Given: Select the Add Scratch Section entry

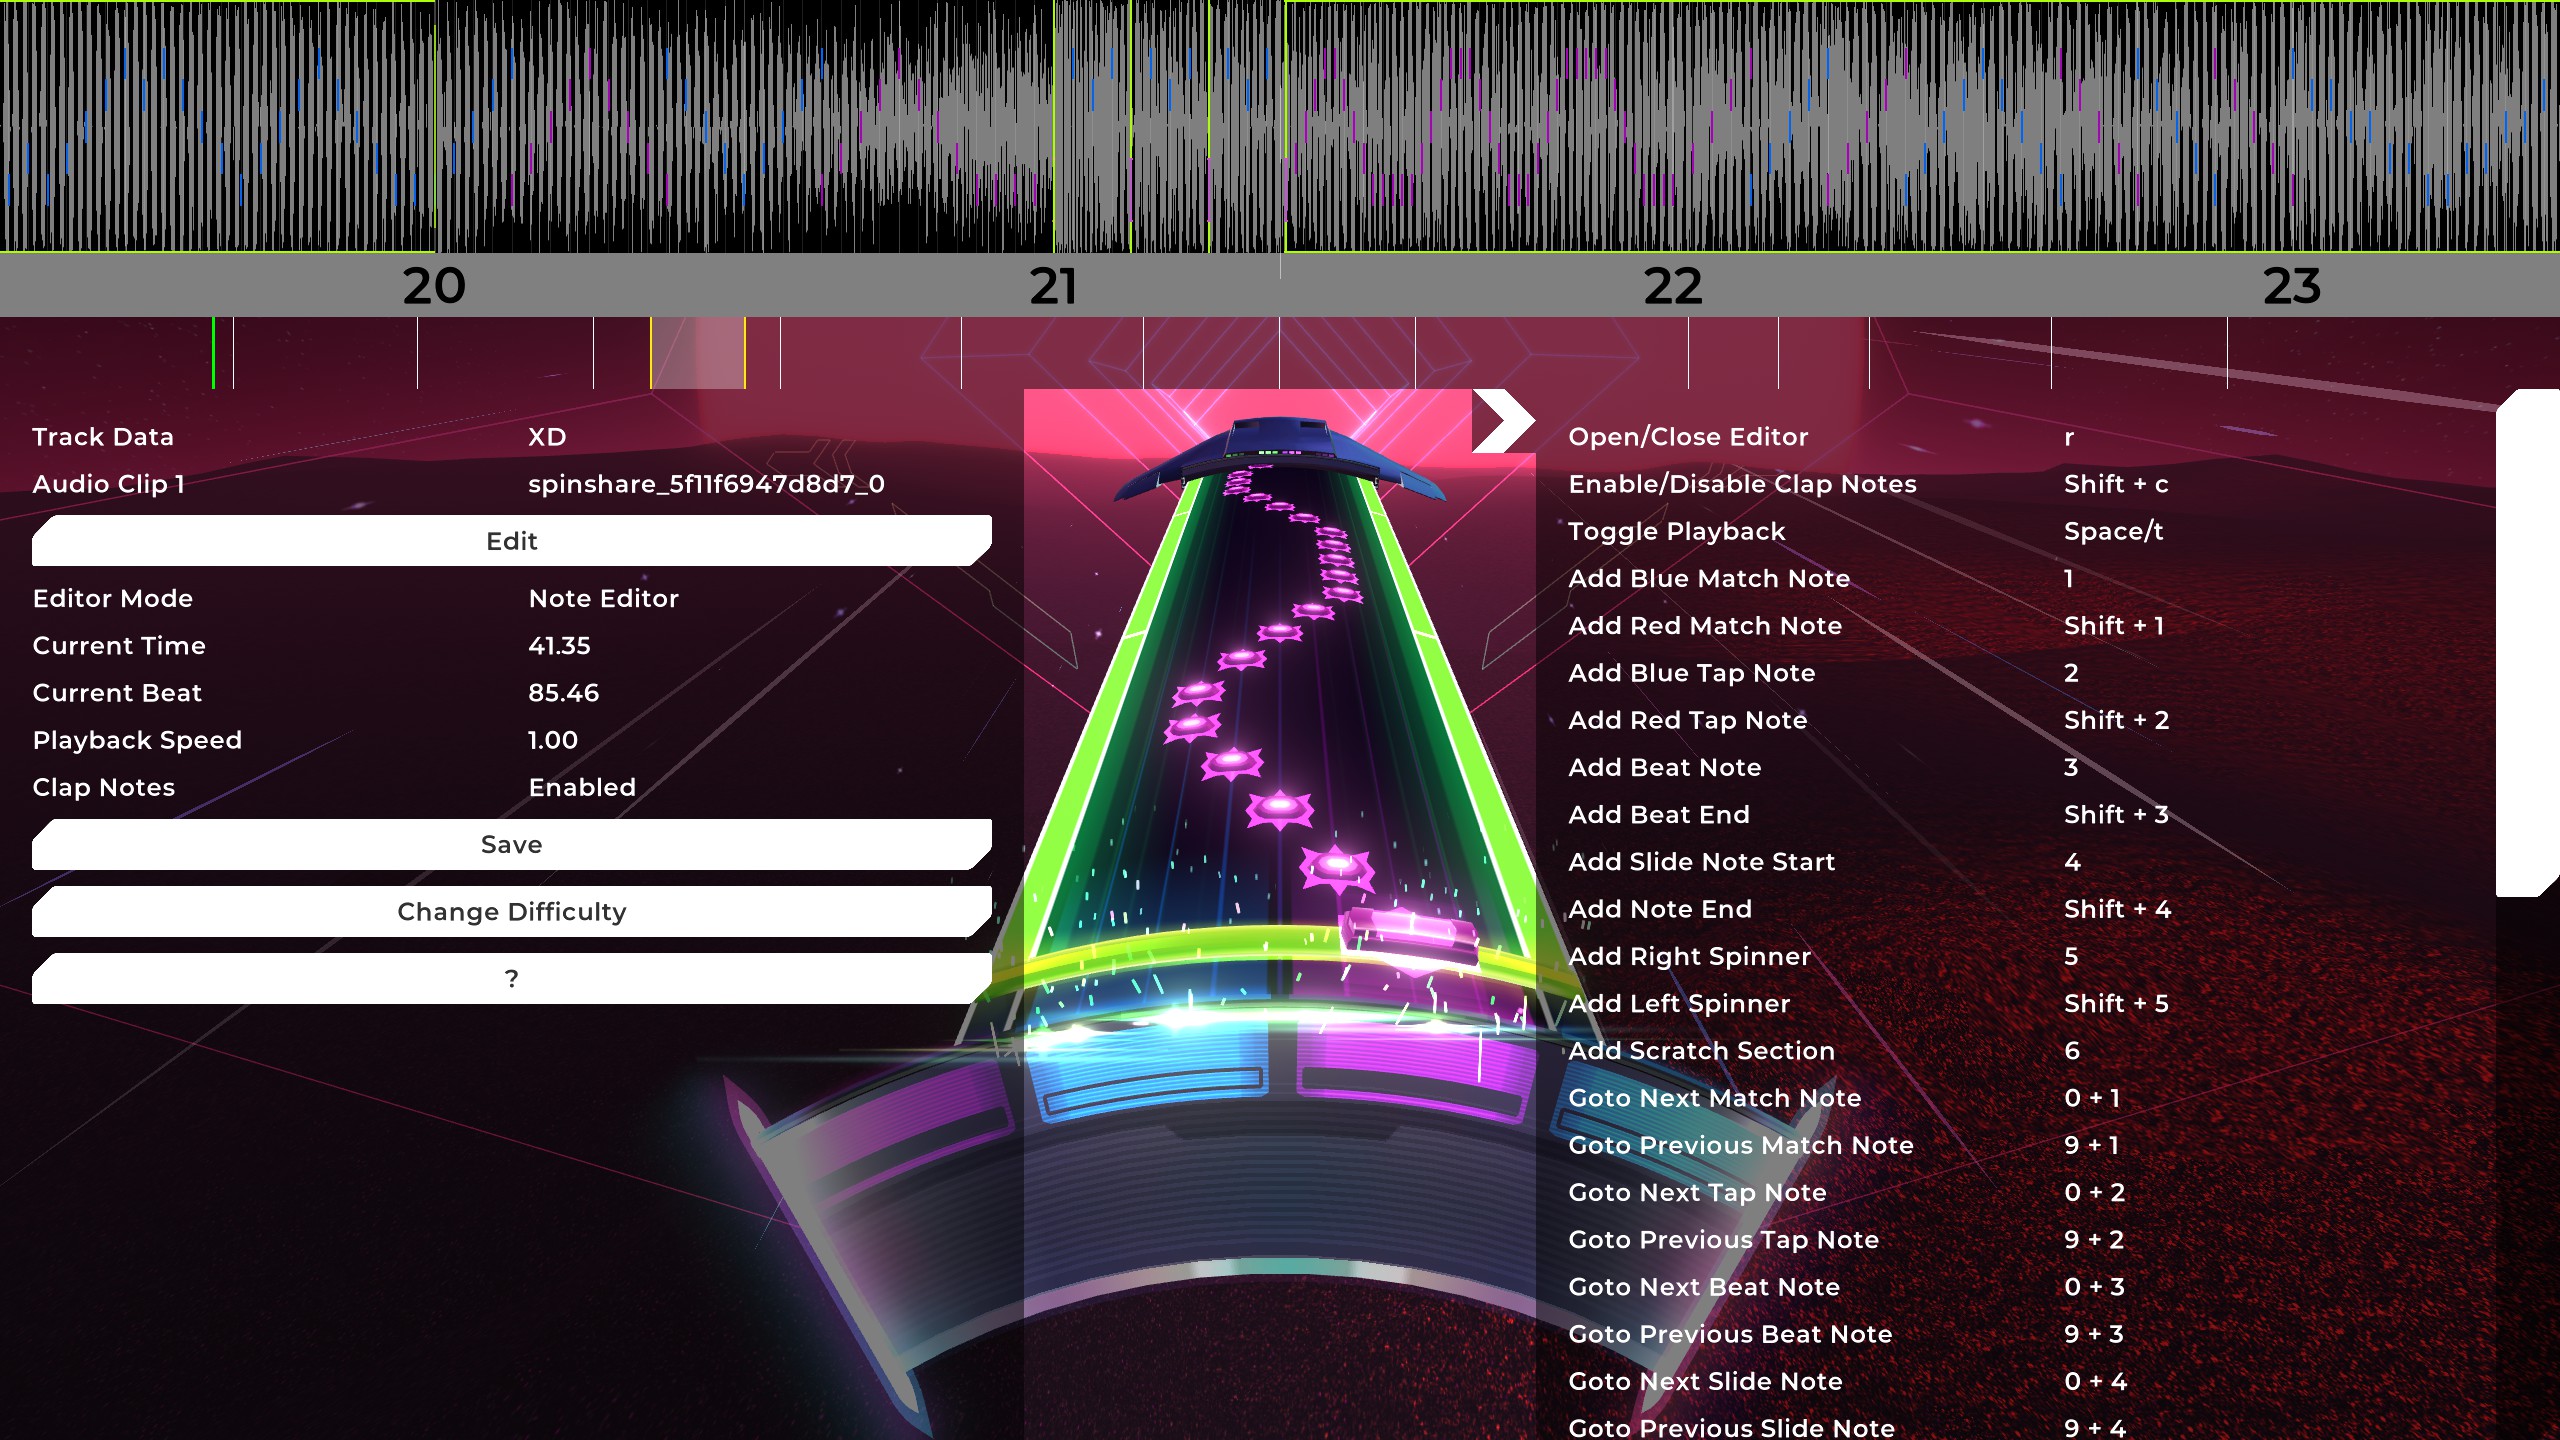Looking at the screenshot, I should click(x=1701, y=1050).
